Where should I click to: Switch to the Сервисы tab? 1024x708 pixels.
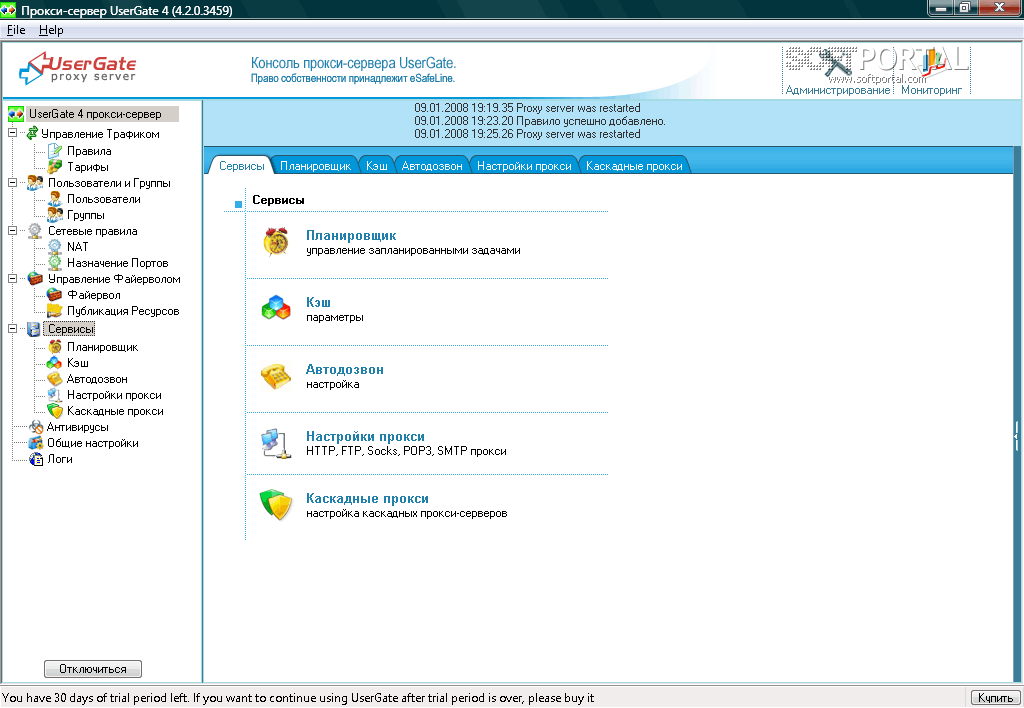point(242,166)
